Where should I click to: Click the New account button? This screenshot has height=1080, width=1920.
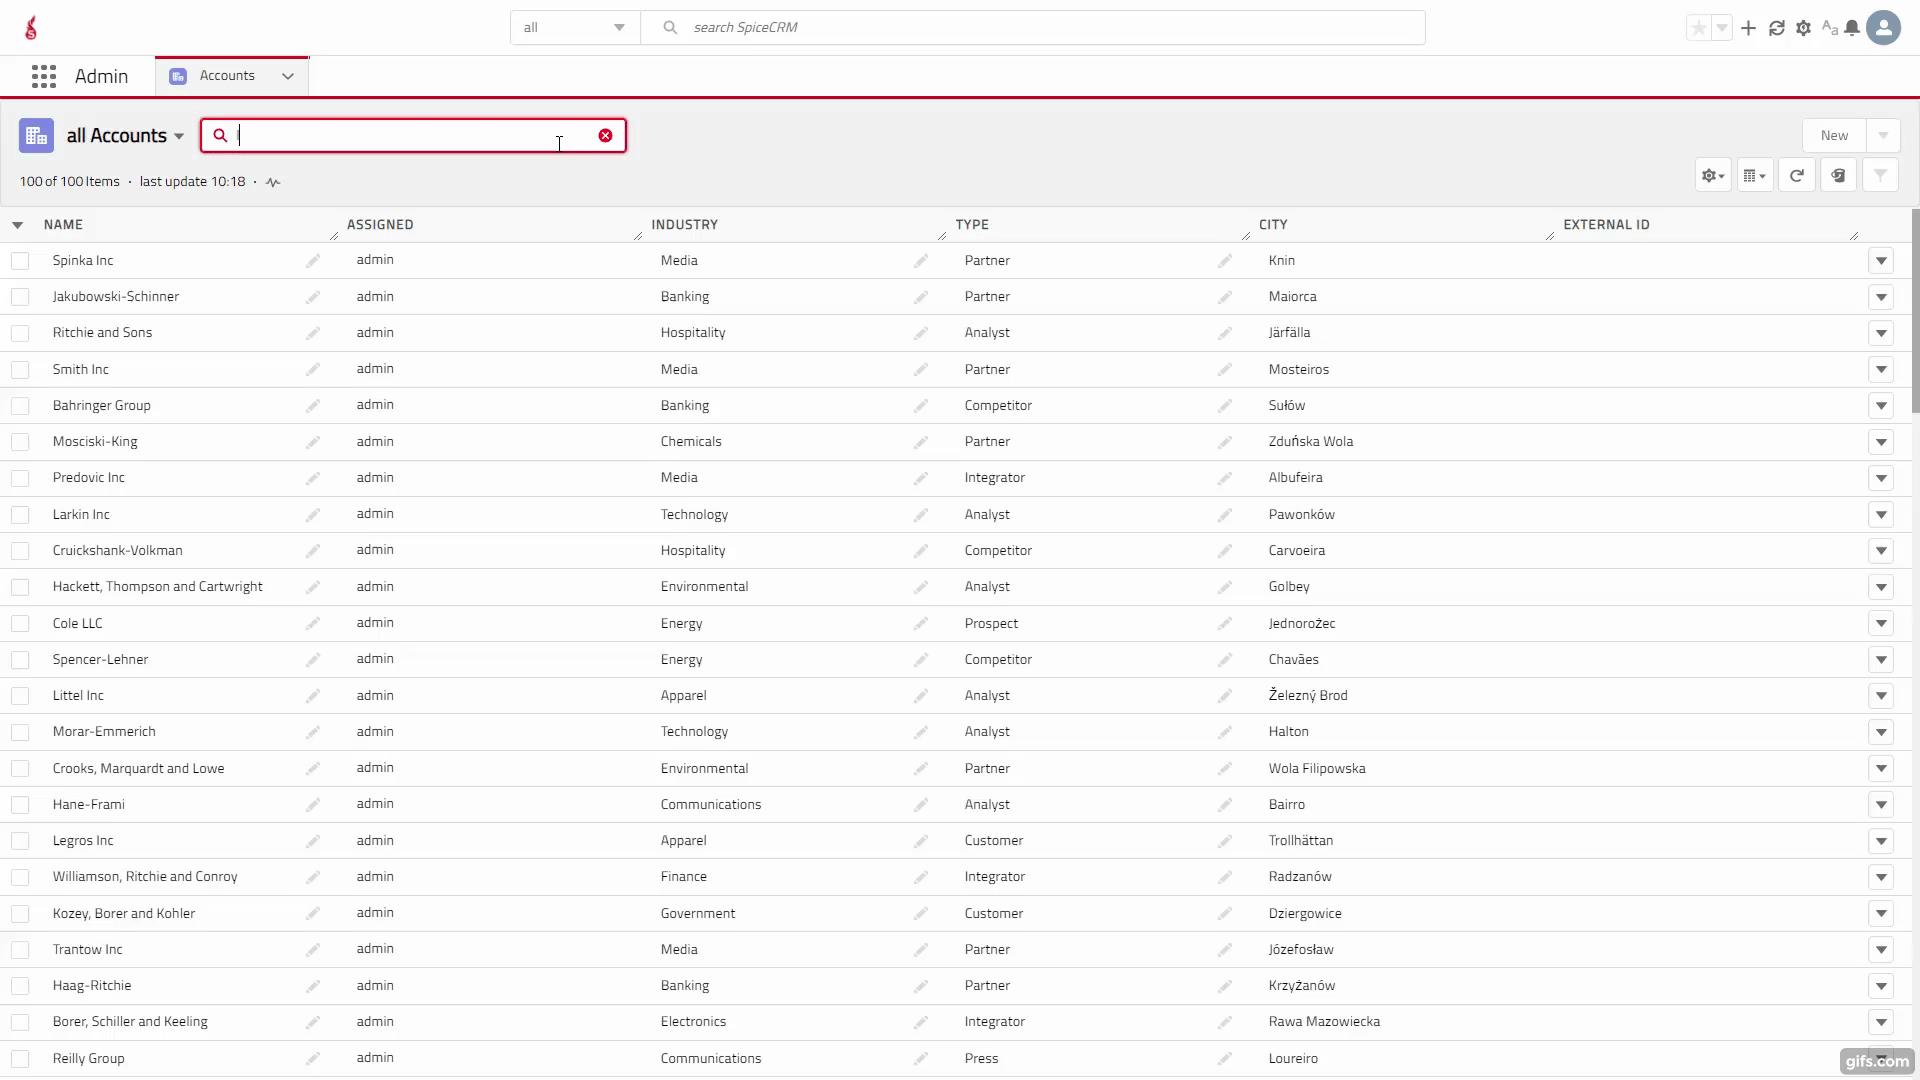pyautogui.click(x=1834, y=136)
